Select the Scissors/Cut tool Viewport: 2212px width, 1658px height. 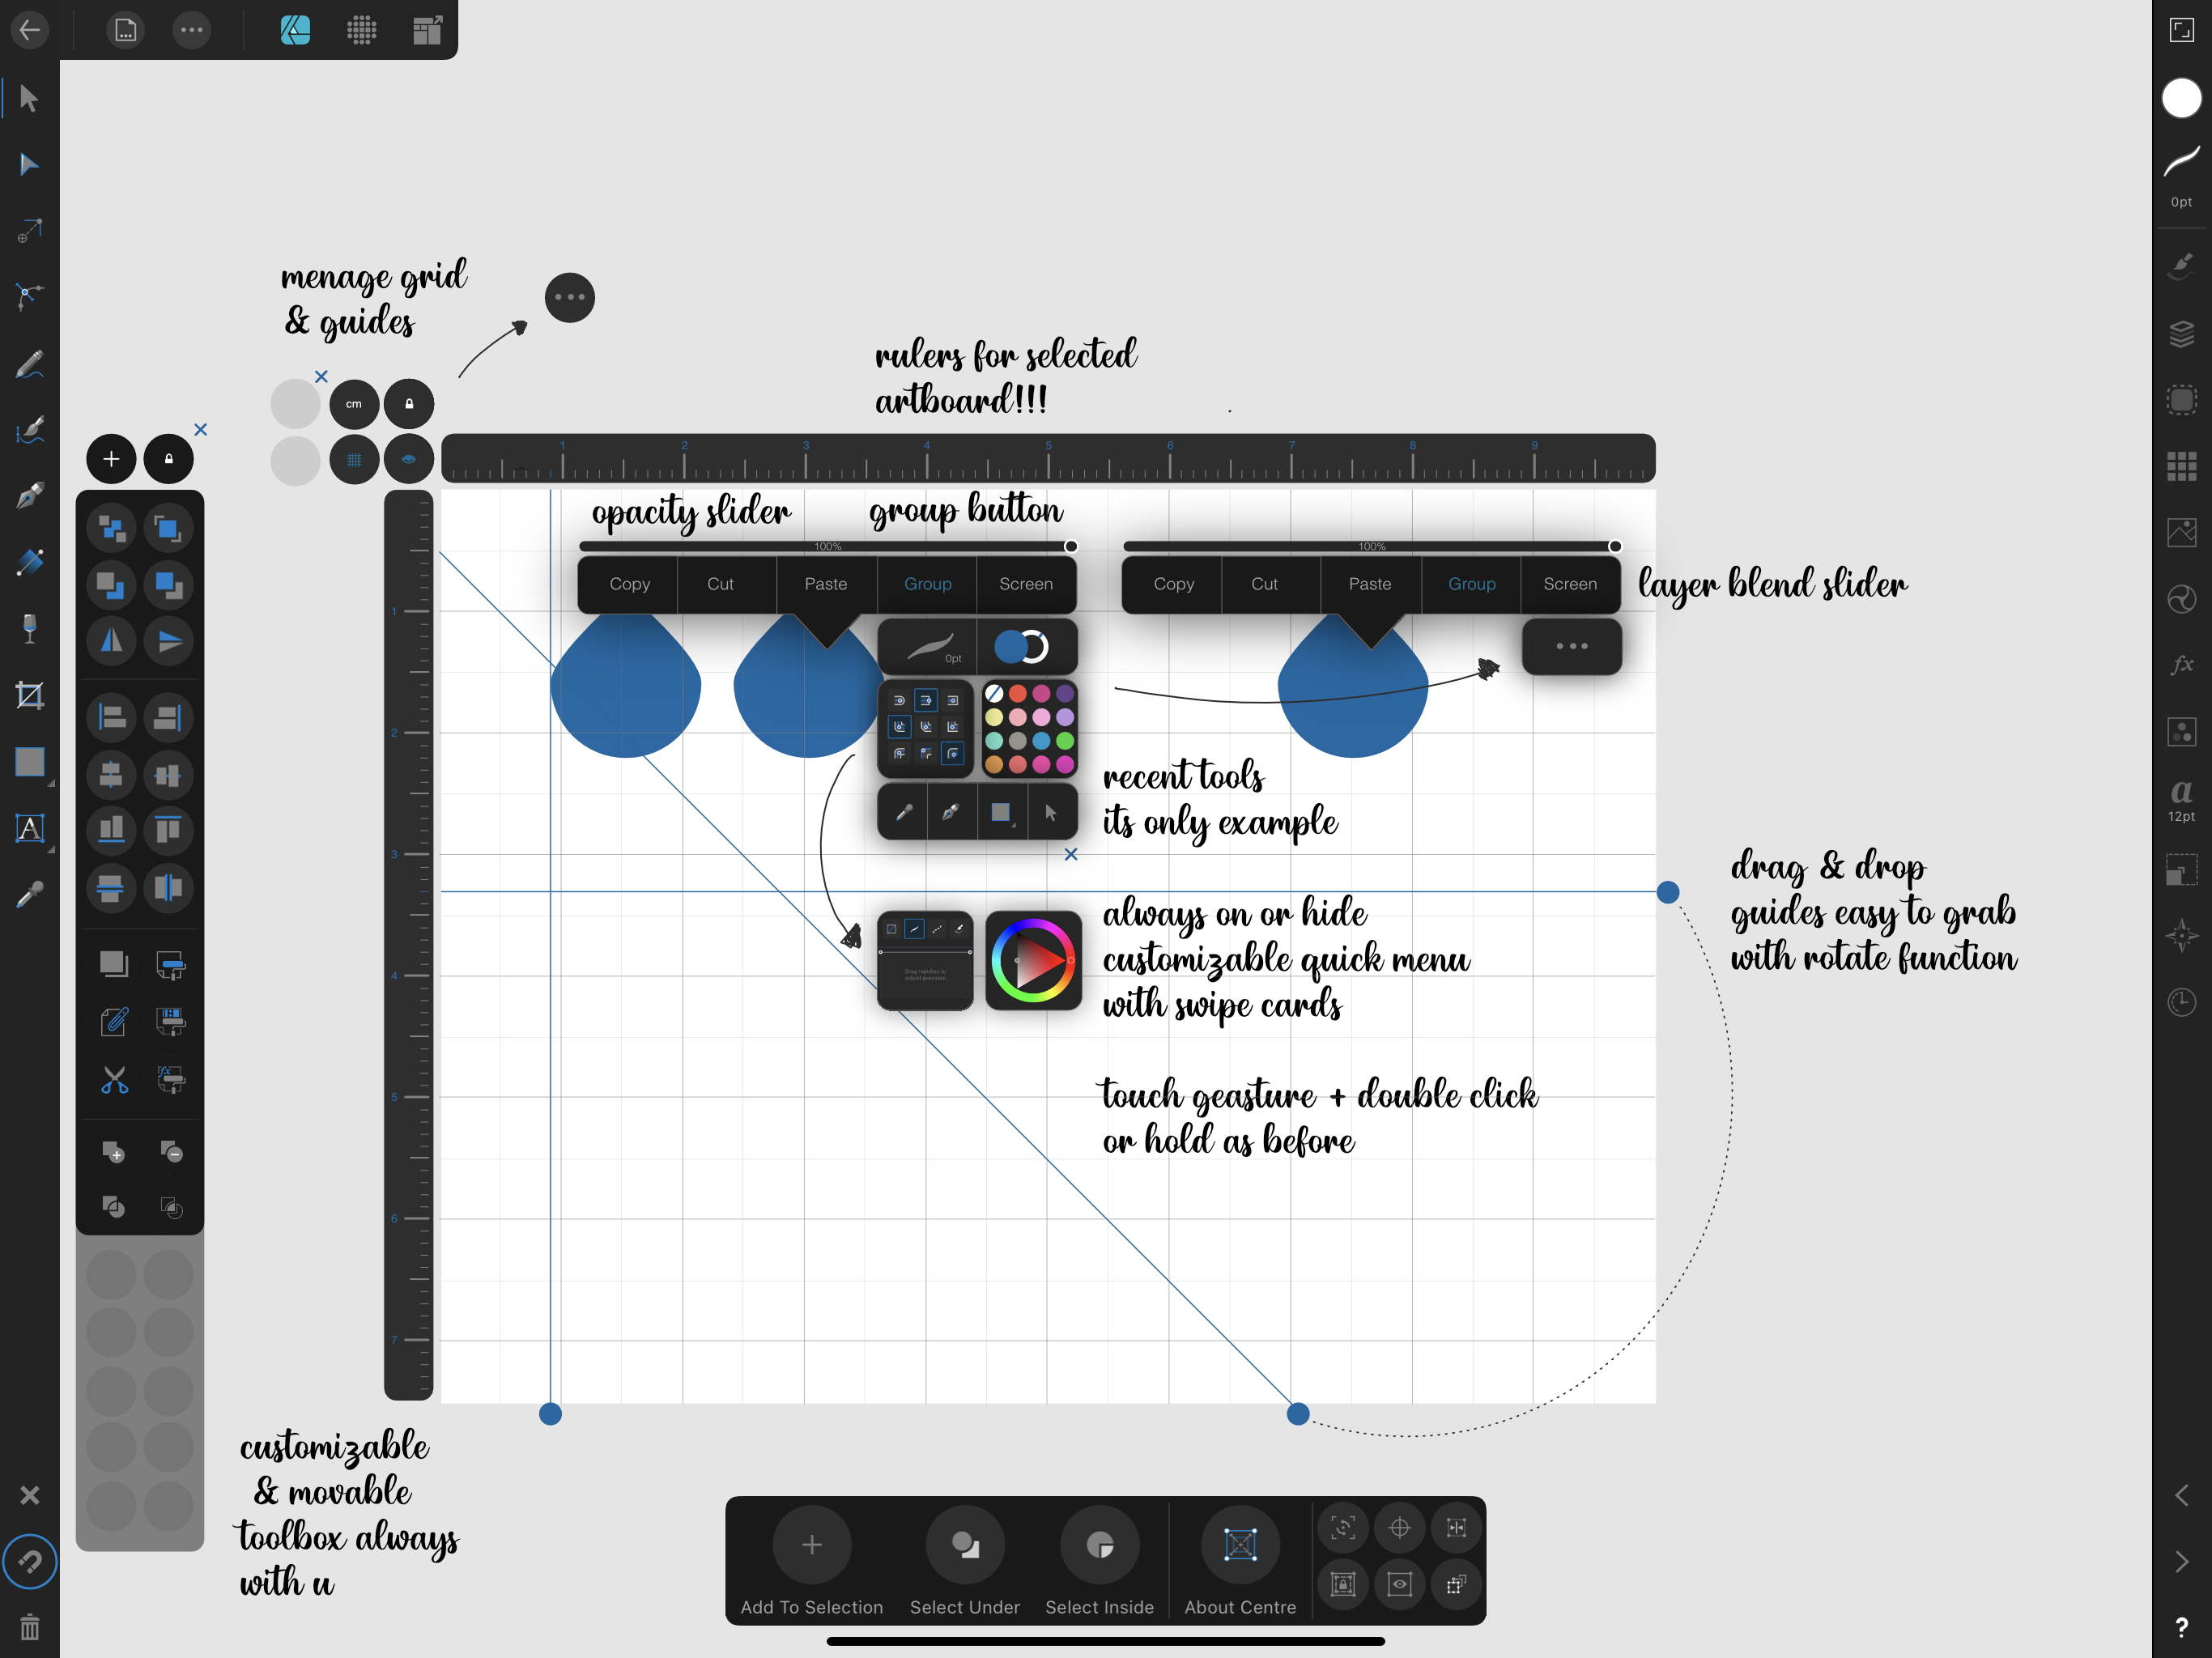point(113,1083)
